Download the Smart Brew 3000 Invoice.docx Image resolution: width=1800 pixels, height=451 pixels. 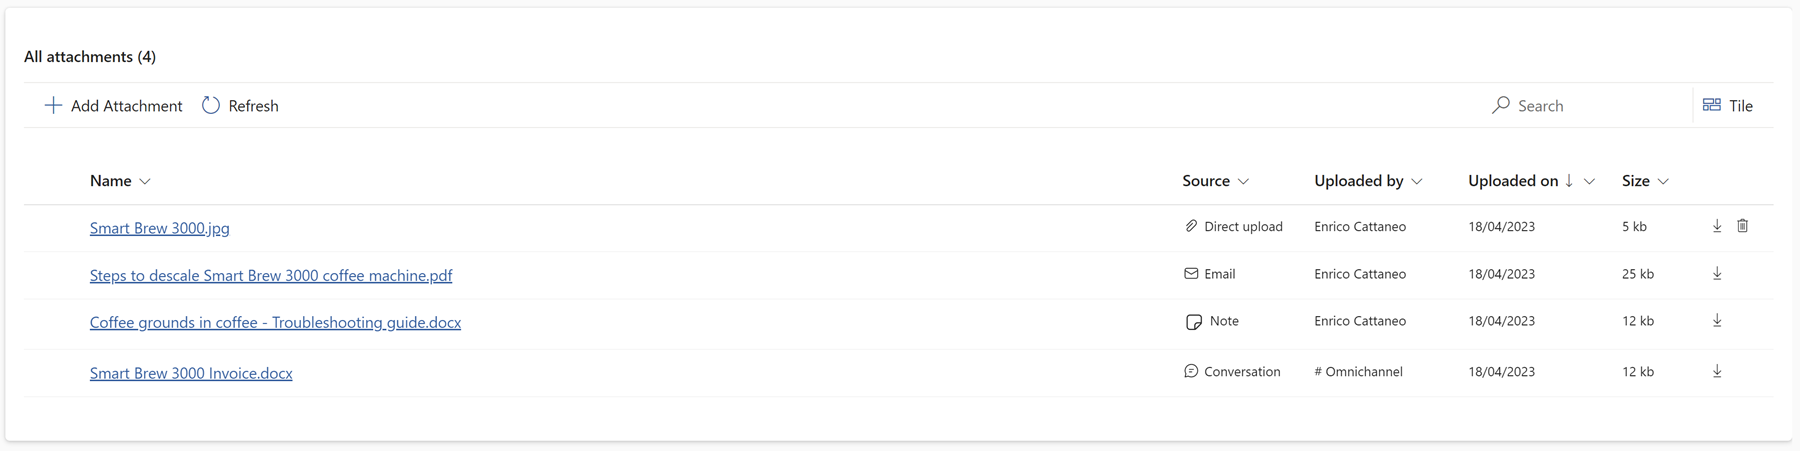point(1717,372)
